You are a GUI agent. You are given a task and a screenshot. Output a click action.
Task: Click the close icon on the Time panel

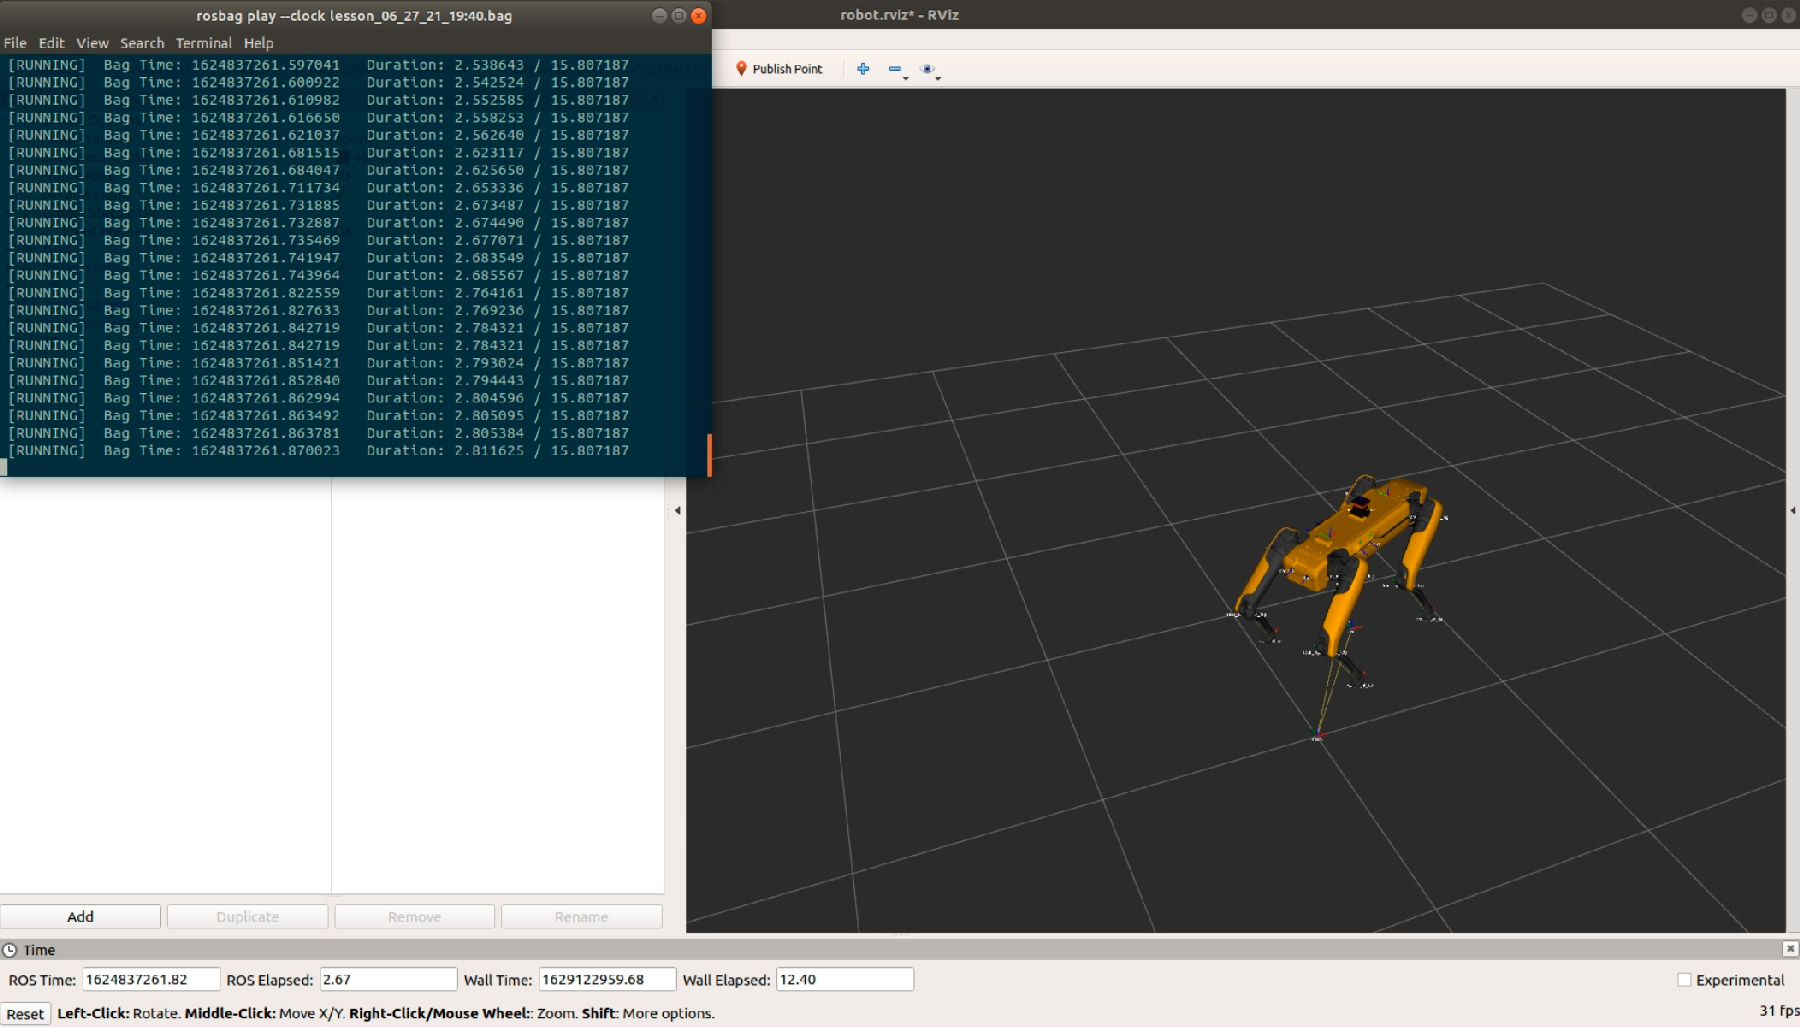tap(1790, 949)
